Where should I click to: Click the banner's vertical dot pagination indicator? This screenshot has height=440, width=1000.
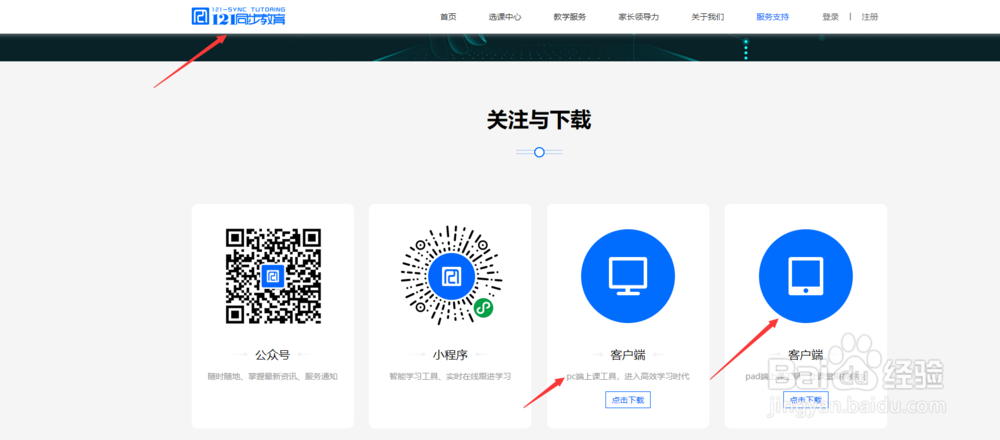click(x=746, y=50)
